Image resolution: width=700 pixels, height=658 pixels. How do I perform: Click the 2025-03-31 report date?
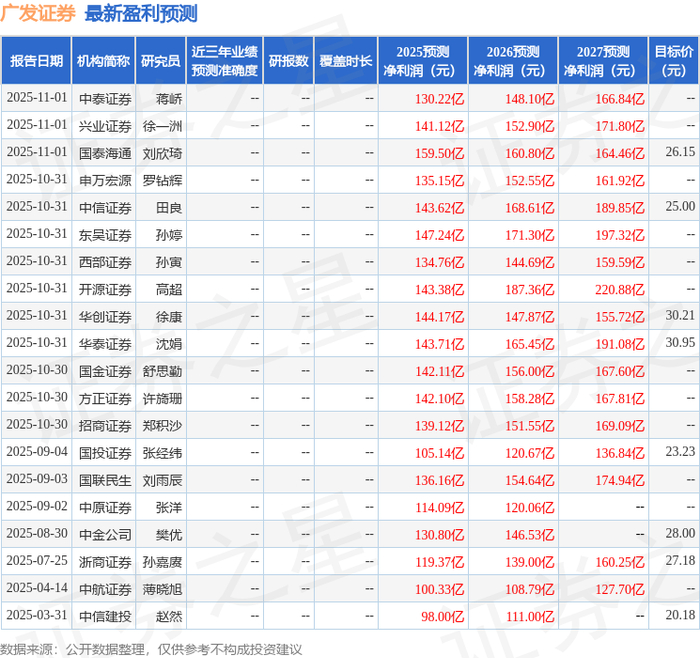pos(37,615)
